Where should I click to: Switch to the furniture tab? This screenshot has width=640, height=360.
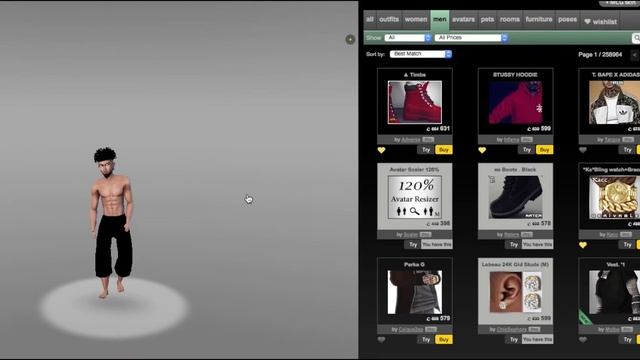(539, 20)
